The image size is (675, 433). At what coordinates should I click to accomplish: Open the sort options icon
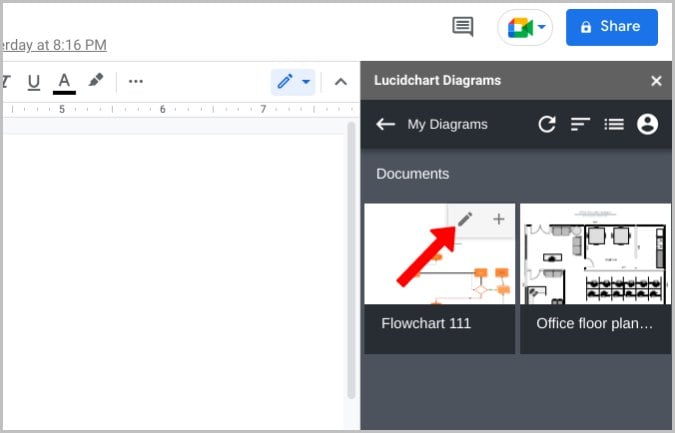point(580,124)
